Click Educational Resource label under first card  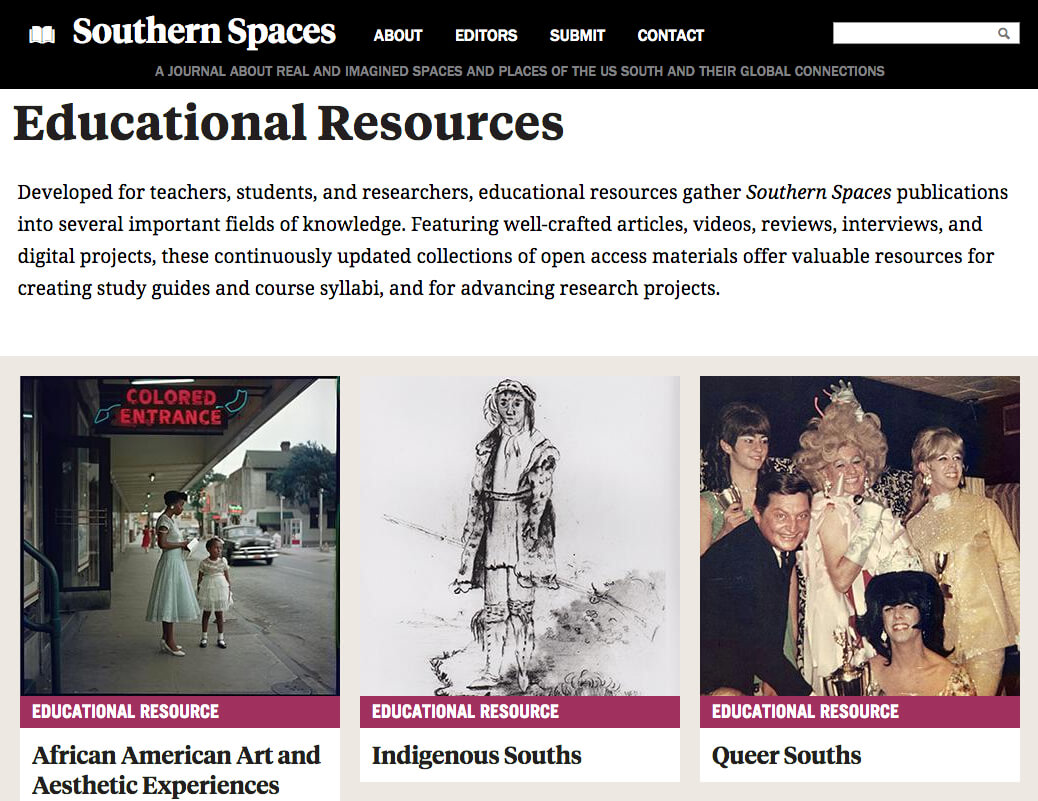pyautogui.click(x=125, y=712)
